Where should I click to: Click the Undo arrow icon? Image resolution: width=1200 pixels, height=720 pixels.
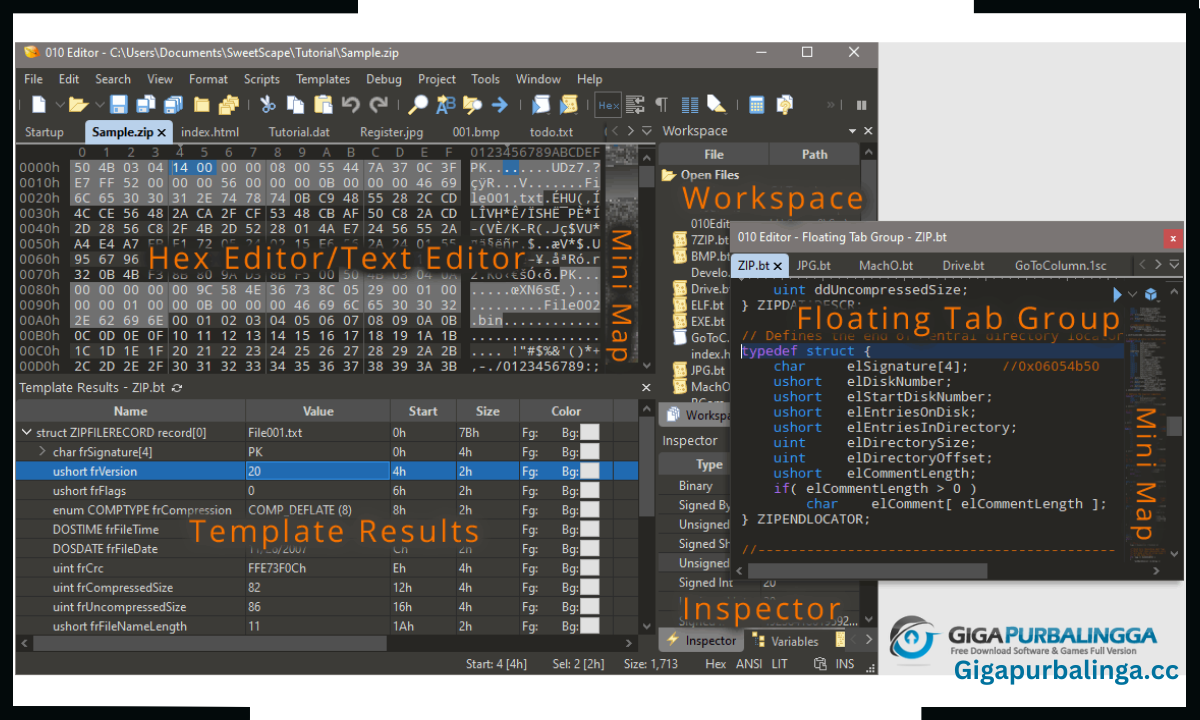[x=351, y=104]
